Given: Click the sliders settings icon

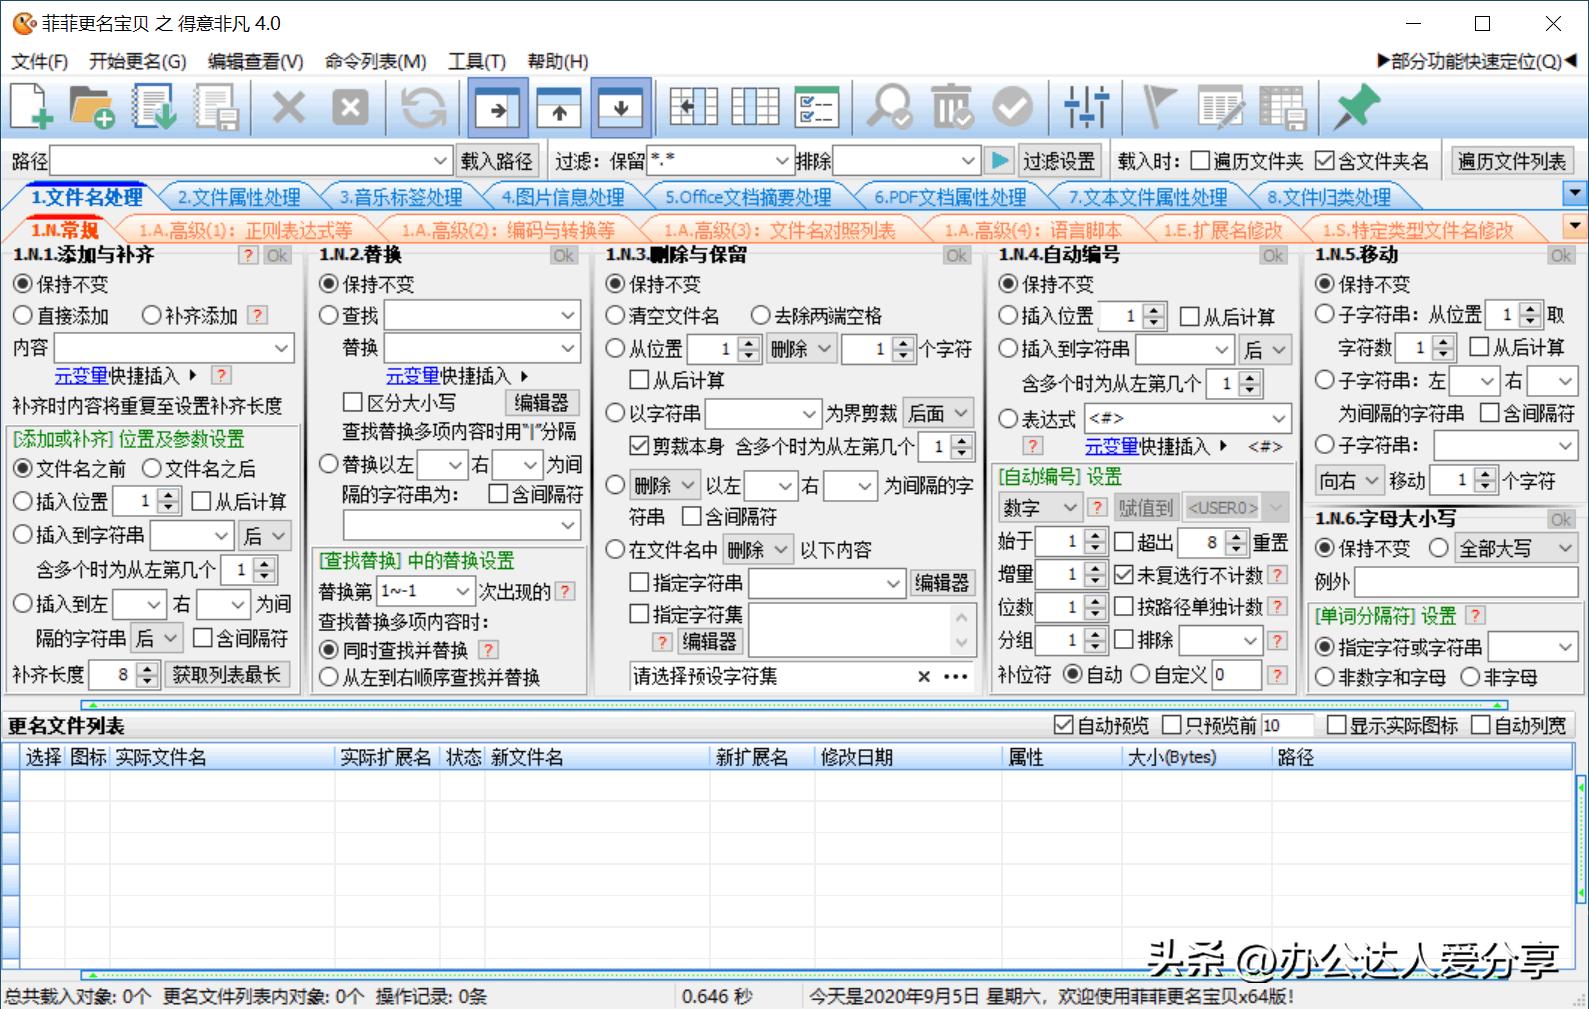Looking at the screenshot, I should [1086, 106].
